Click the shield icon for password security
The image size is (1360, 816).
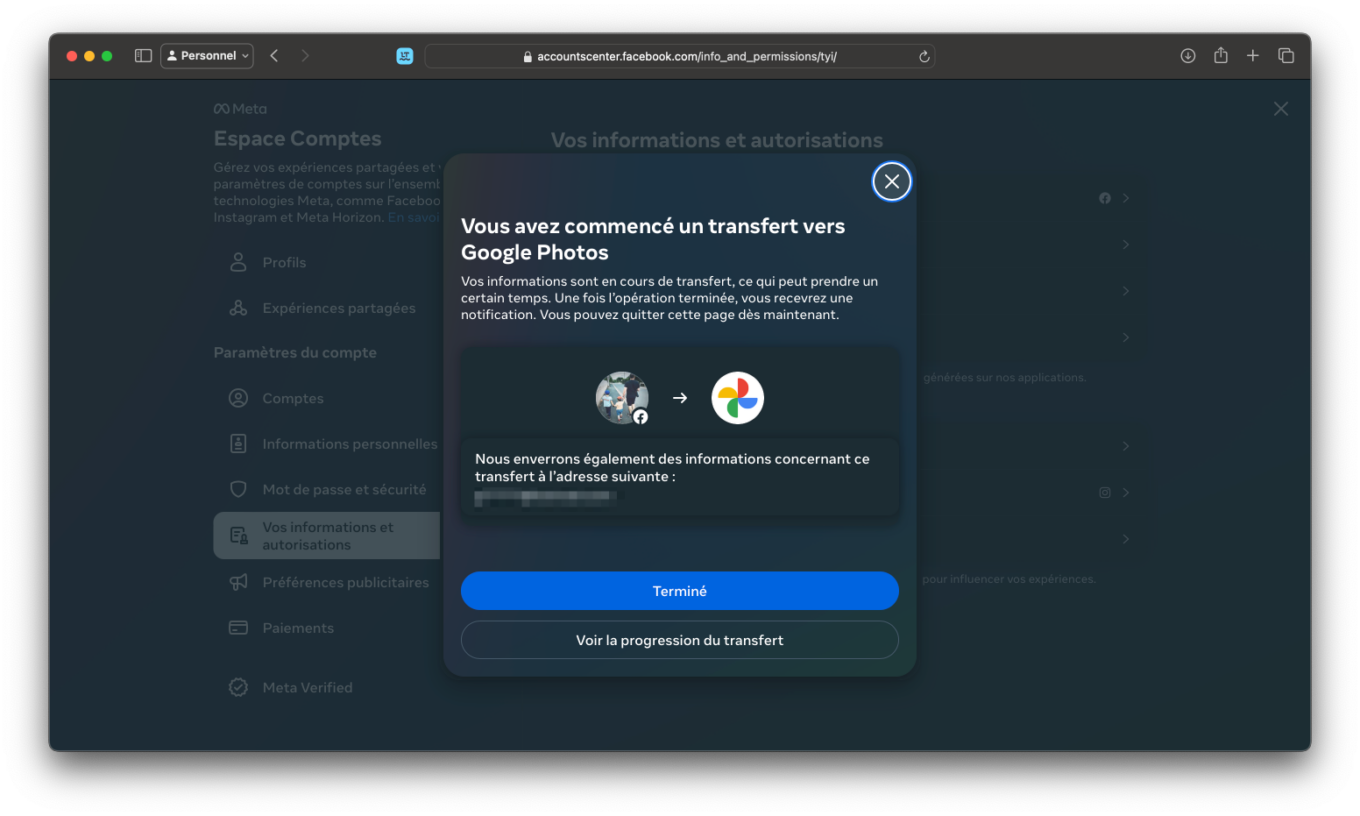tap(238, 490)
